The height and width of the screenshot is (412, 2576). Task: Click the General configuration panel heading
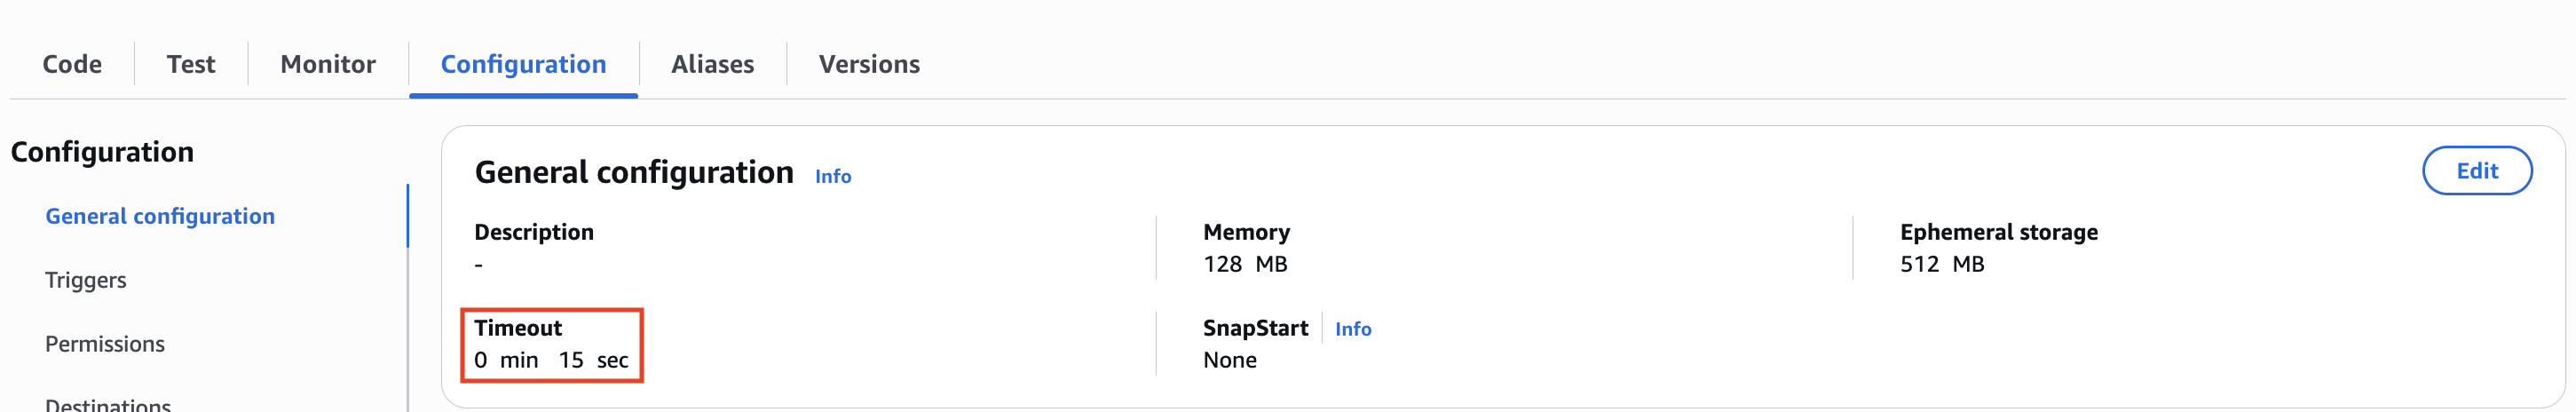point(633,172)
